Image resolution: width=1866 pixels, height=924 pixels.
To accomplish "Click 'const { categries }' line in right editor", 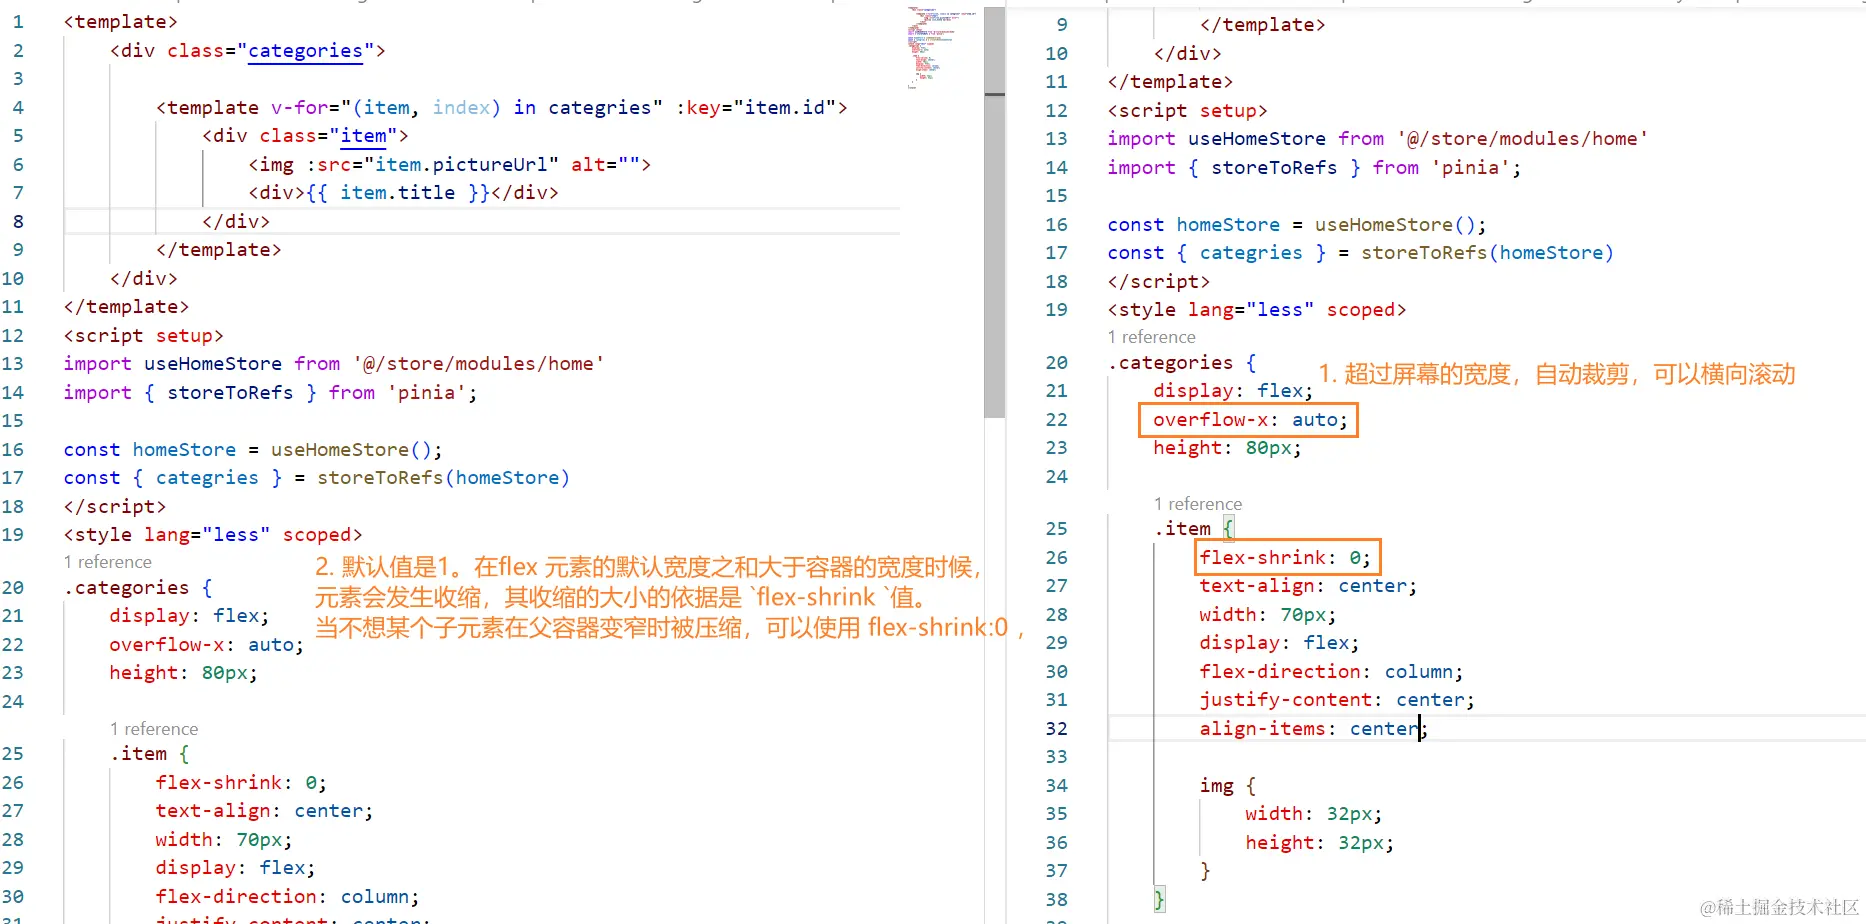I will [x=1361, y=253].
